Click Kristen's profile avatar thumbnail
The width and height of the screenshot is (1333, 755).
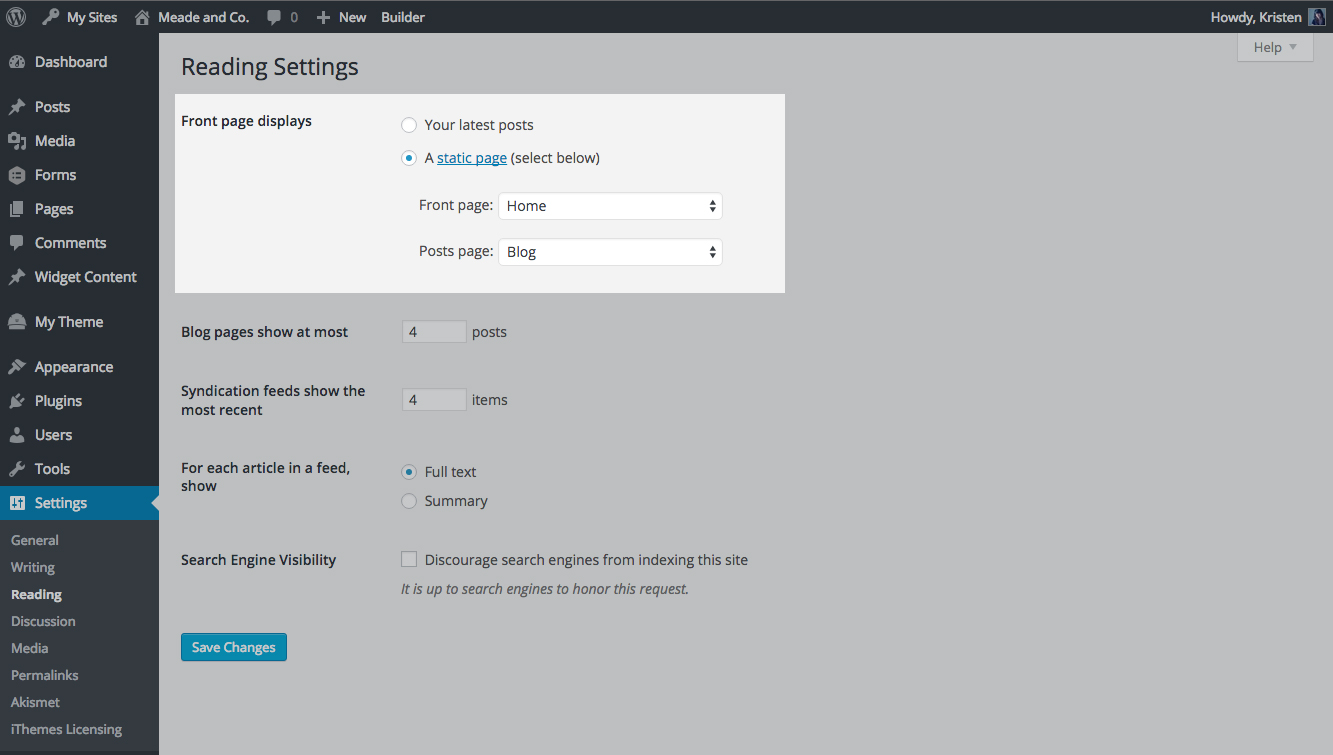[1317, 17]
